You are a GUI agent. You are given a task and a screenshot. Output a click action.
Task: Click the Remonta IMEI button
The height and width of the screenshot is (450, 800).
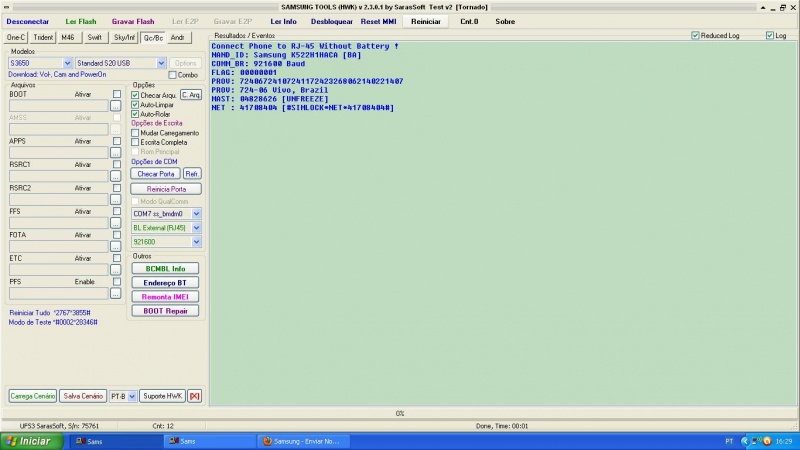[165, 297]
